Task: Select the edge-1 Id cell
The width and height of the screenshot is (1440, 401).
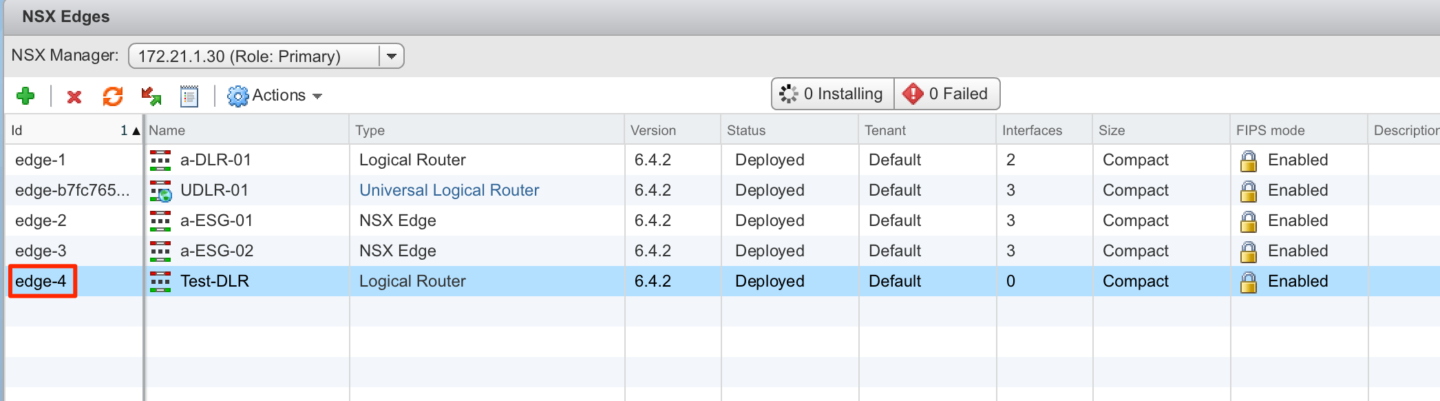Action: tap(74, 160)
